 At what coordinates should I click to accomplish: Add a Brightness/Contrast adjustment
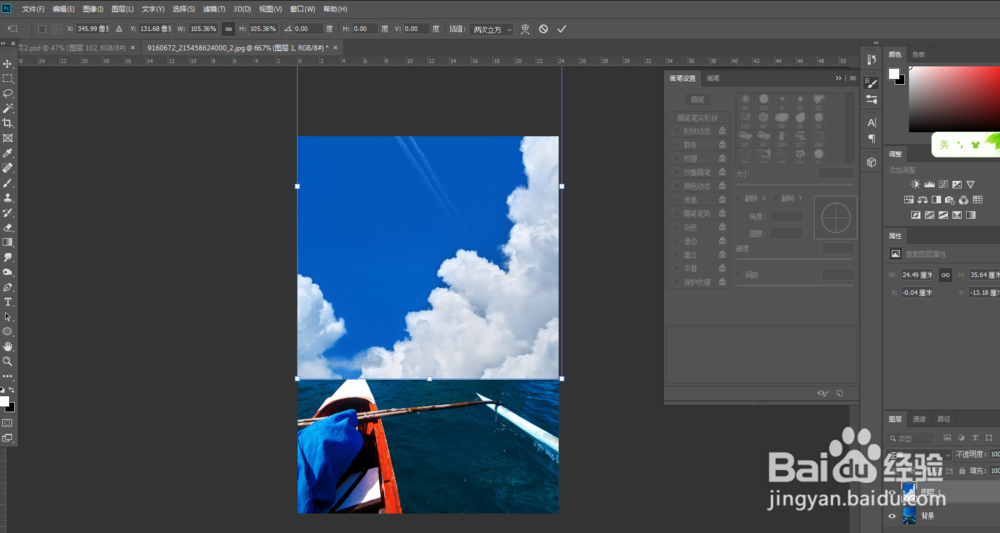point(915,184)
